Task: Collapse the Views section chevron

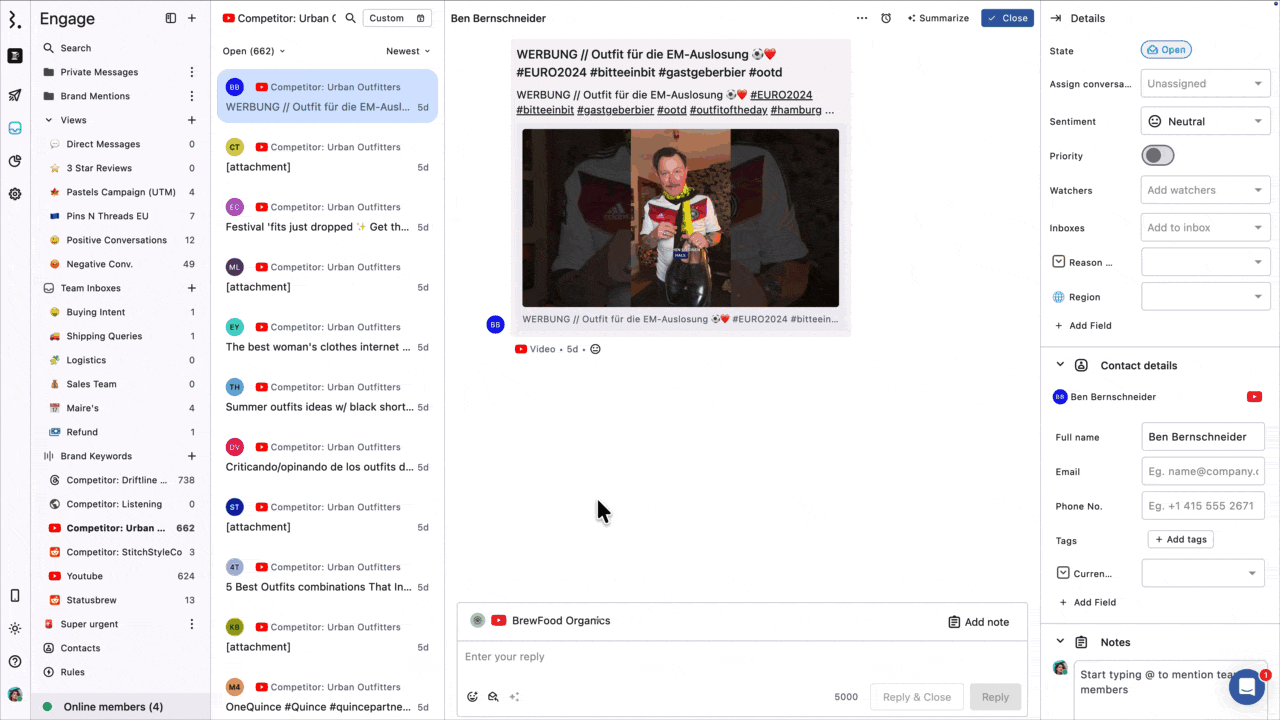Action: click(49, 120)
